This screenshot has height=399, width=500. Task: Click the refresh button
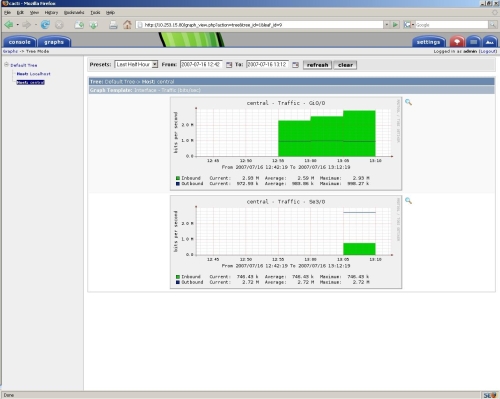[317, 65]
